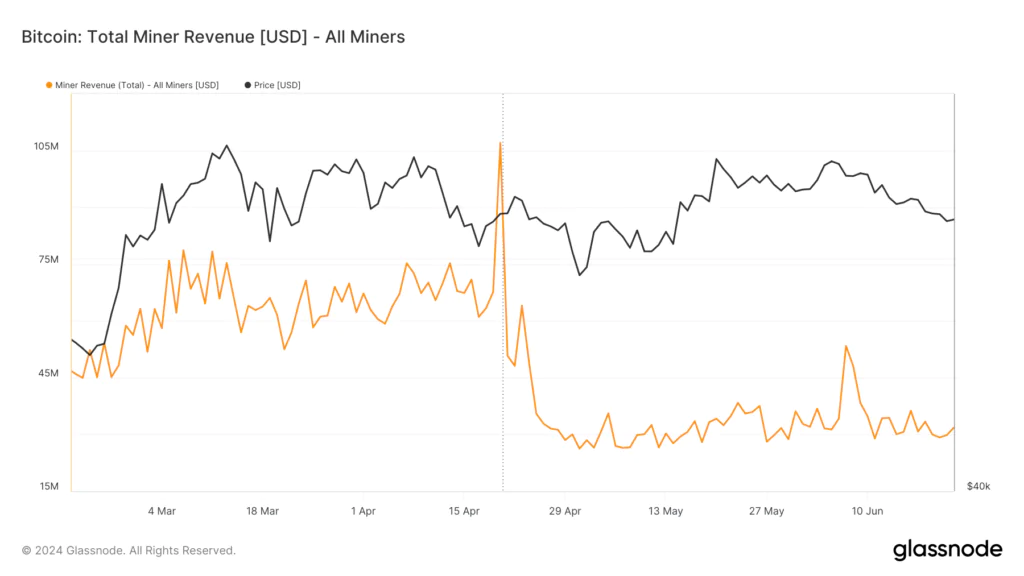This screenshot has height=576, width=1024.
Task: Select the 18 Mar date label
Action: tap(262, 511)
